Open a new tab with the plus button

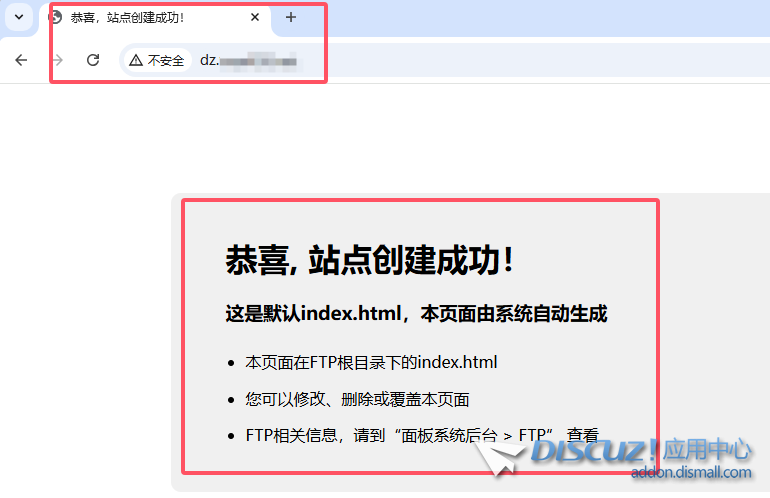click(x=291, y=18)
